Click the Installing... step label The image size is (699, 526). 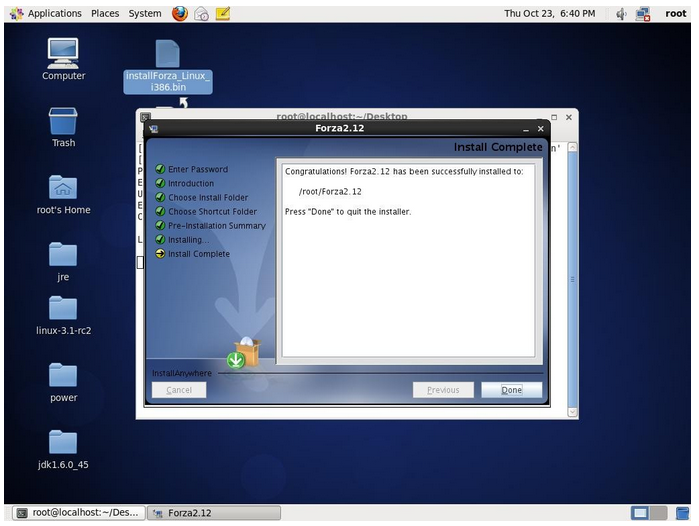(189, 240)
